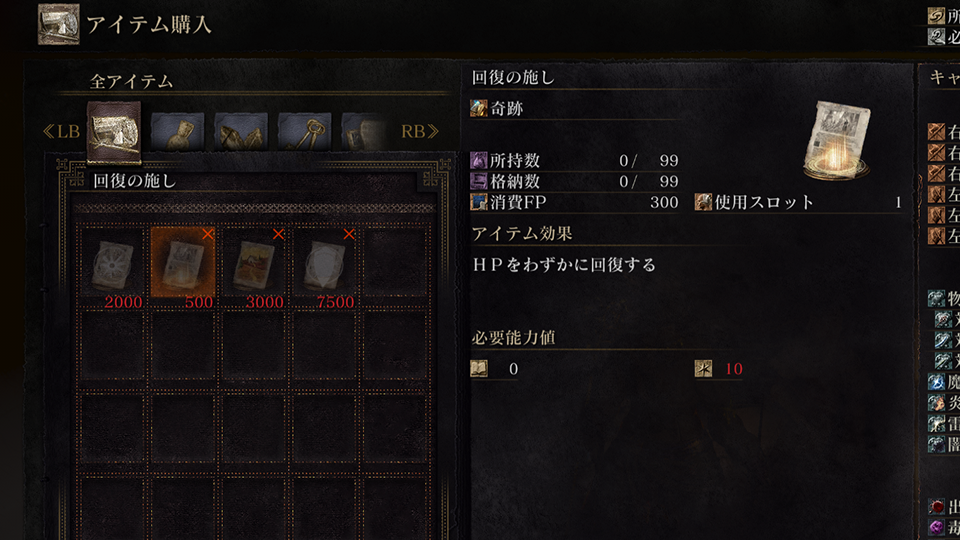The height and width of the screenshot is (540, 960).
Task: Click the 所持数 held count icon
Action: 478,160
